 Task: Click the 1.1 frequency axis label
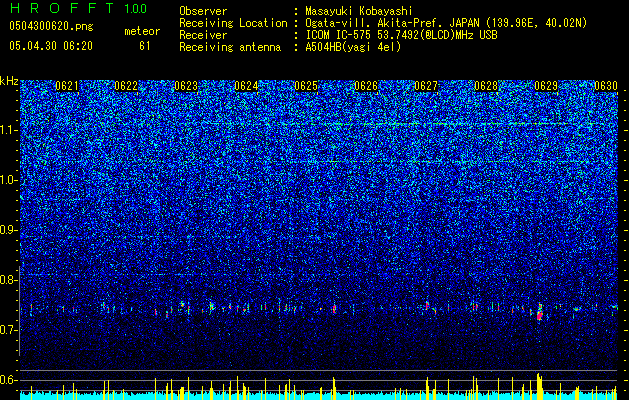(x=9, y=130)
